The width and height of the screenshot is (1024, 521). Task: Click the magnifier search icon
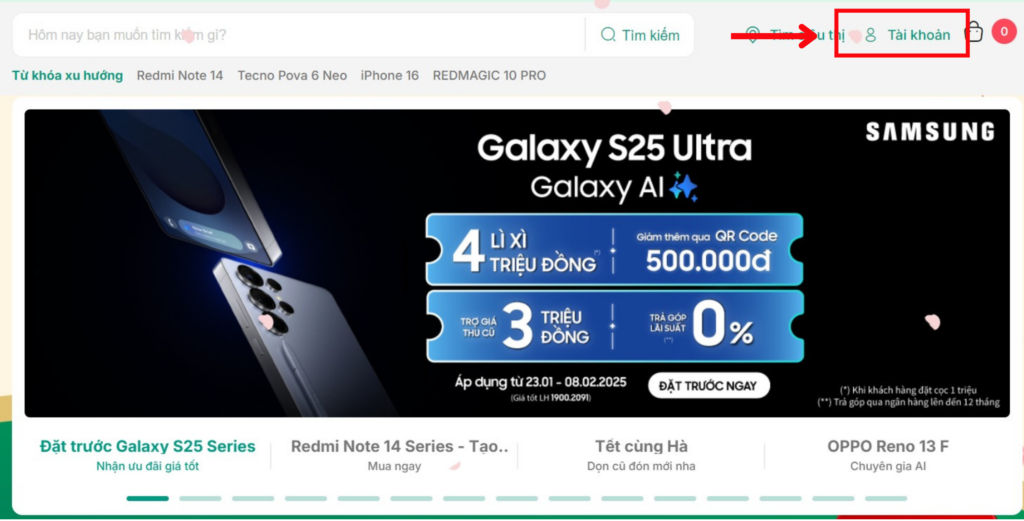click(608, 35)
